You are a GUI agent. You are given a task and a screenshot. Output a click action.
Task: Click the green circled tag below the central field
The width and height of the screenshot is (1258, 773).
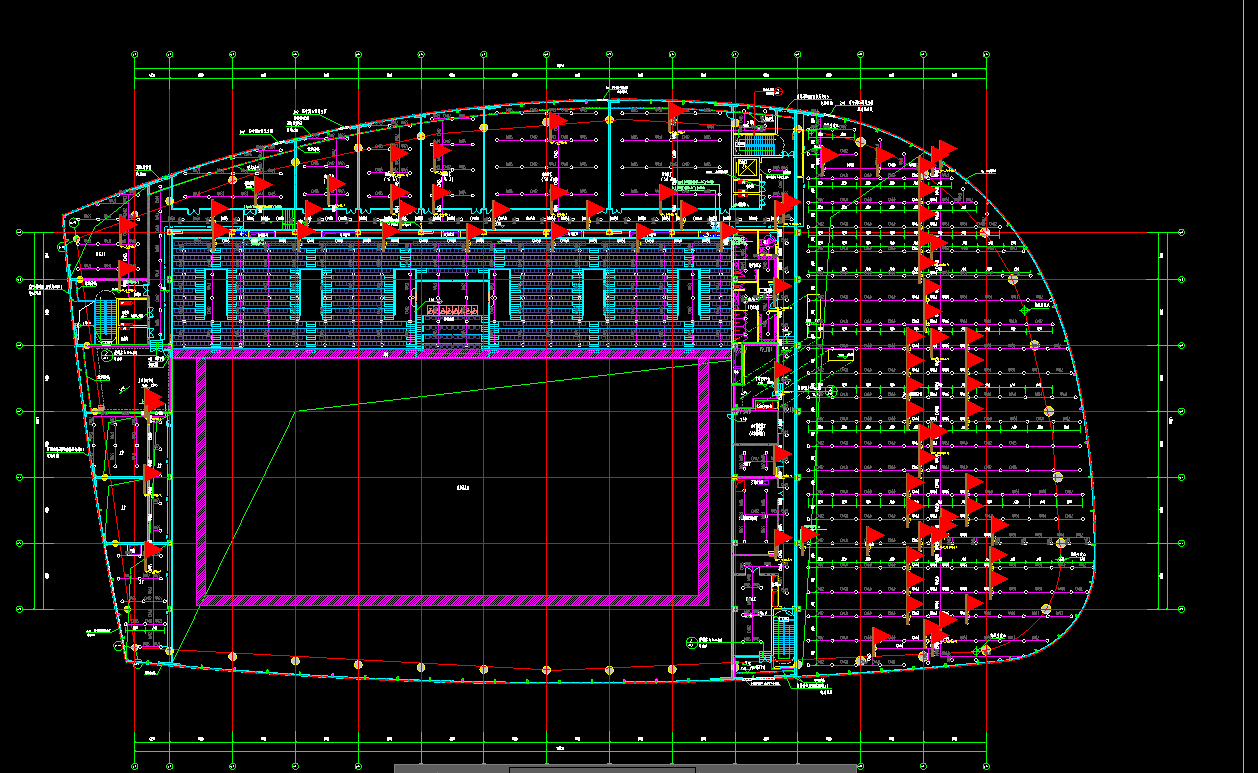(691, 641)
